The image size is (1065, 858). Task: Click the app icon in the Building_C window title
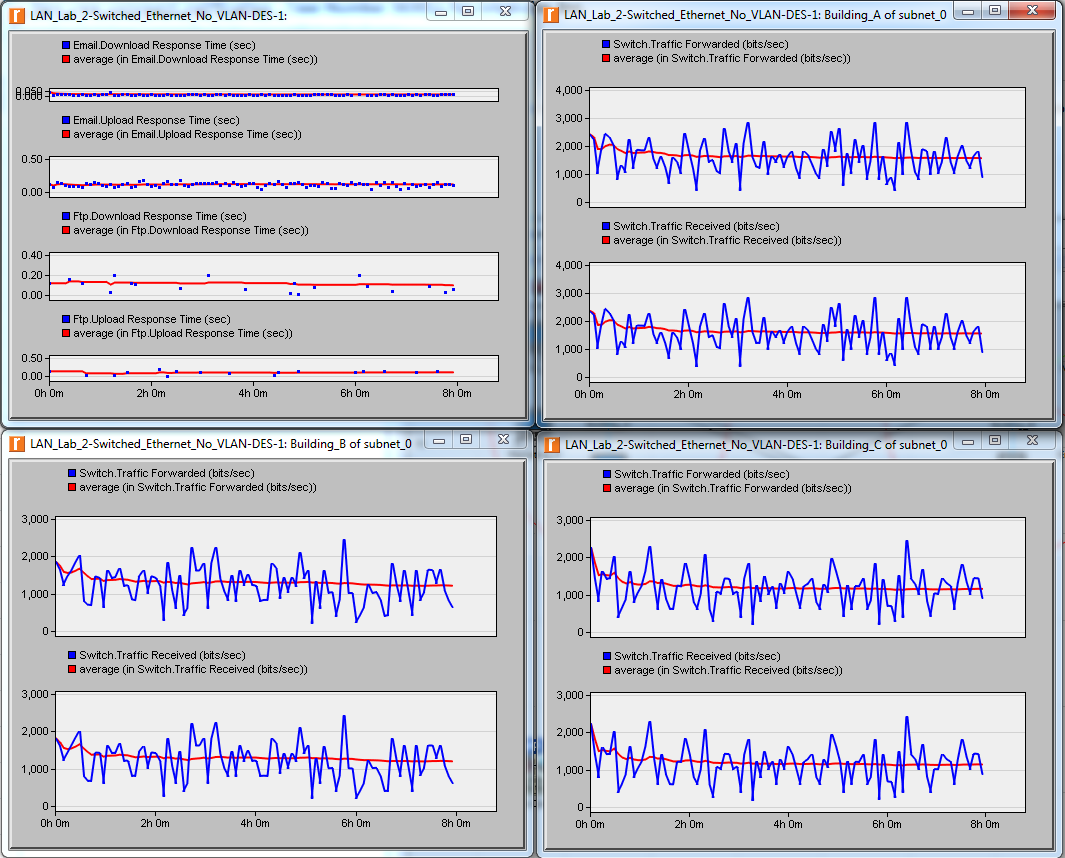coord(552,445)
